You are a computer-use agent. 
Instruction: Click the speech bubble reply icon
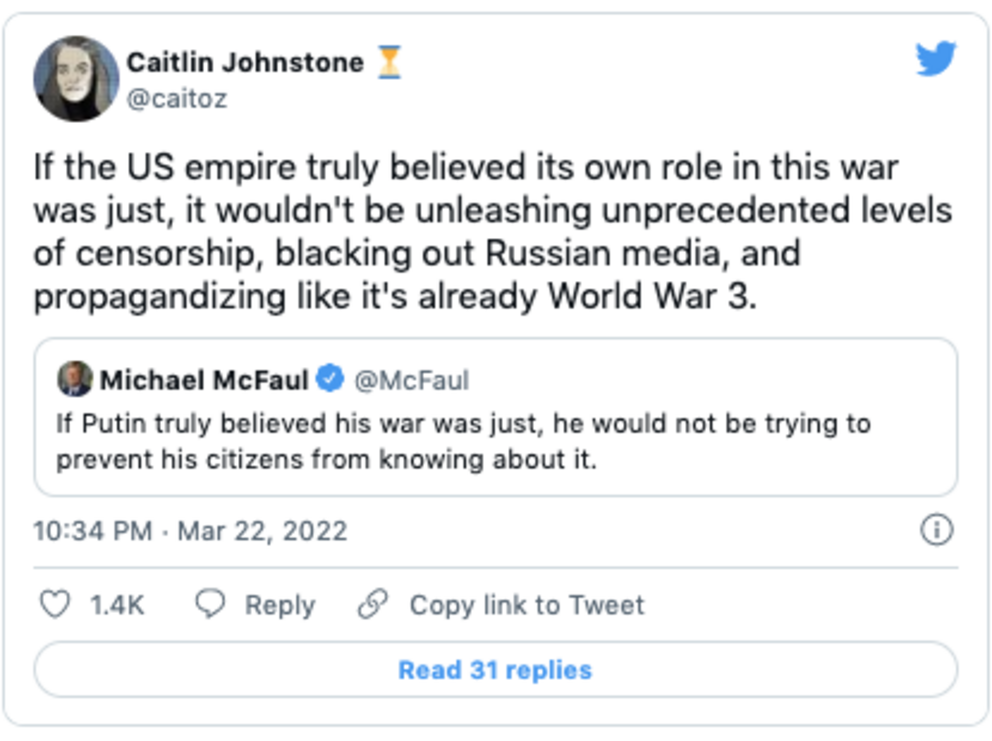(210, 604)
